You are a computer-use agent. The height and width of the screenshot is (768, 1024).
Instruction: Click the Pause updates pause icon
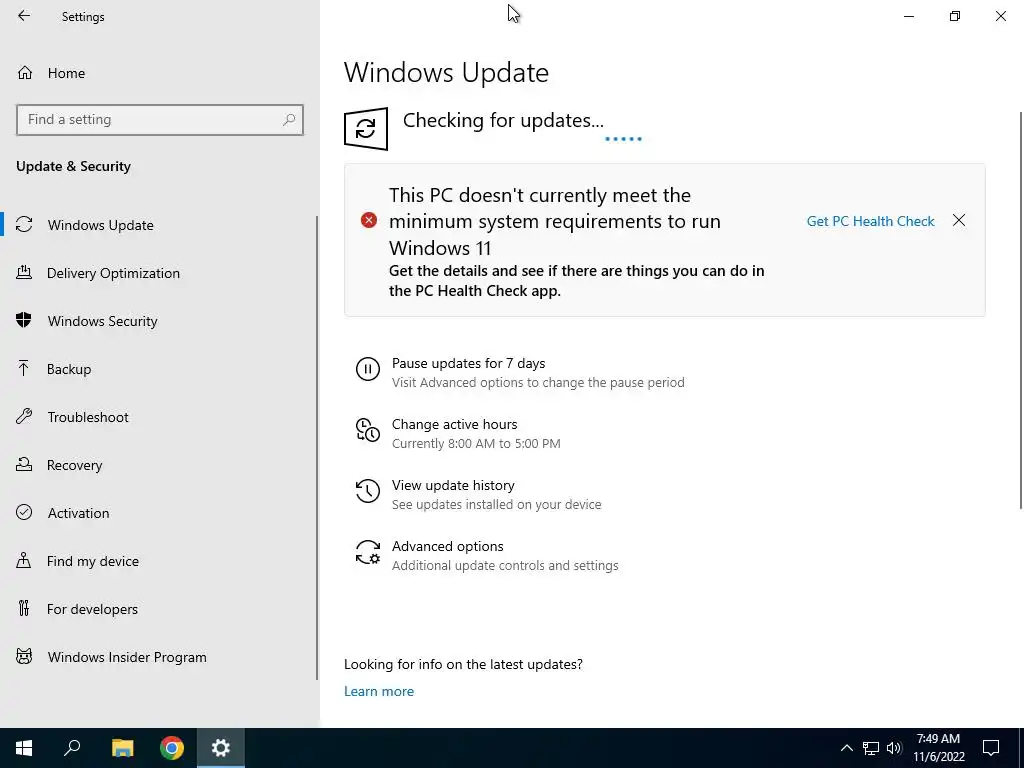368,369
